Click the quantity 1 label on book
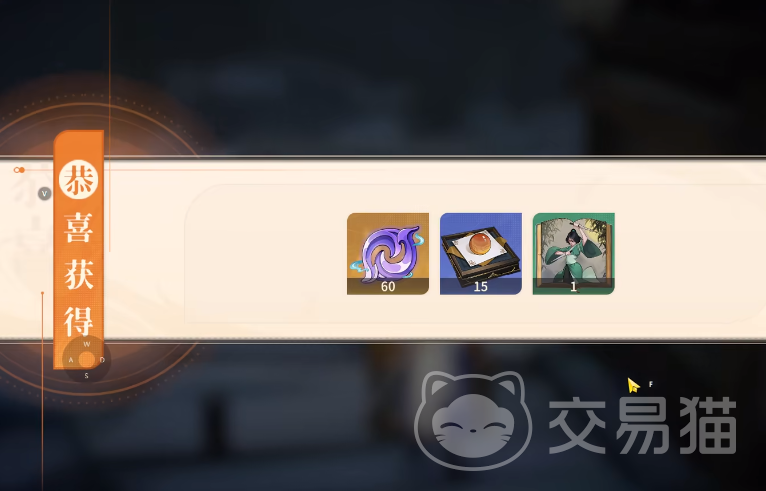The width and height of the screenshot is (766, 491). click(574, 287)
